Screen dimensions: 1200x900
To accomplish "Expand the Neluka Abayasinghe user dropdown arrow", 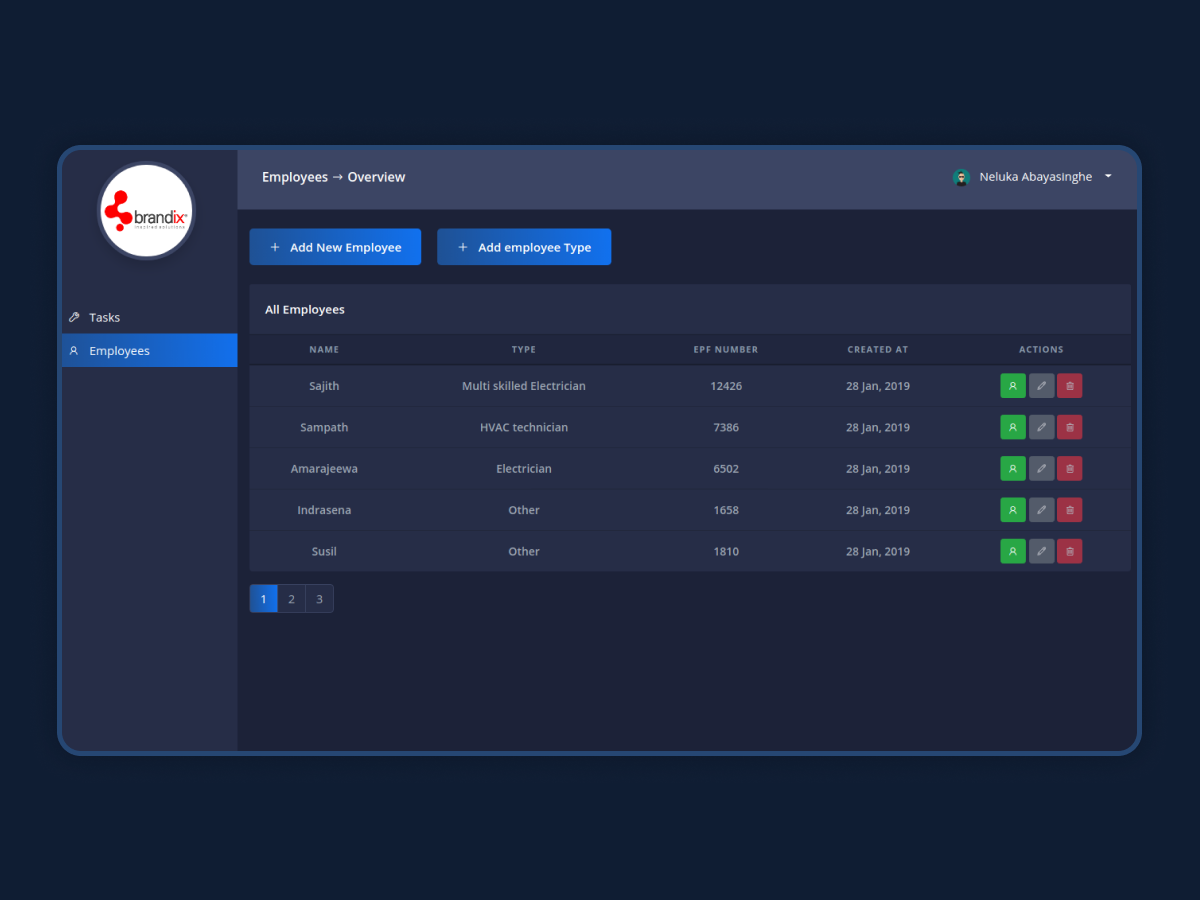I will (x=1108, y=177).
